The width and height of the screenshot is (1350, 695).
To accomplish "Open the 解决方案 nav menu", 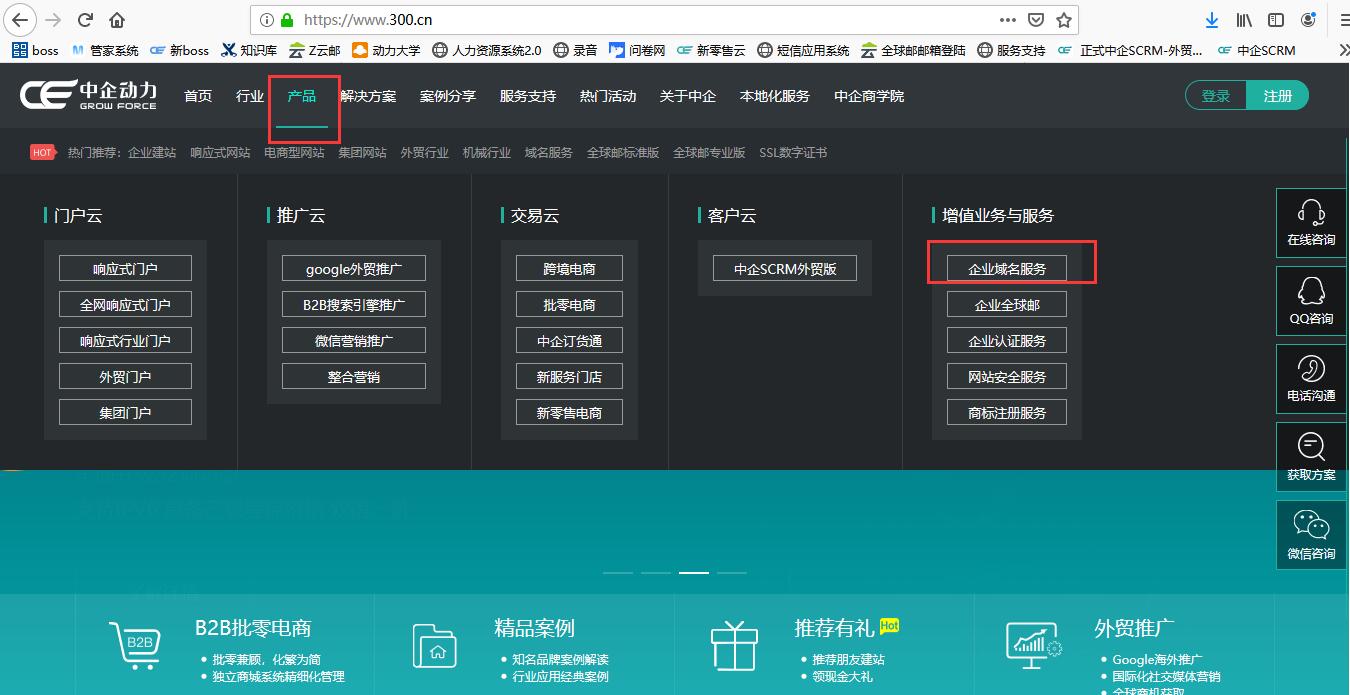I will (x=368, y=96).
